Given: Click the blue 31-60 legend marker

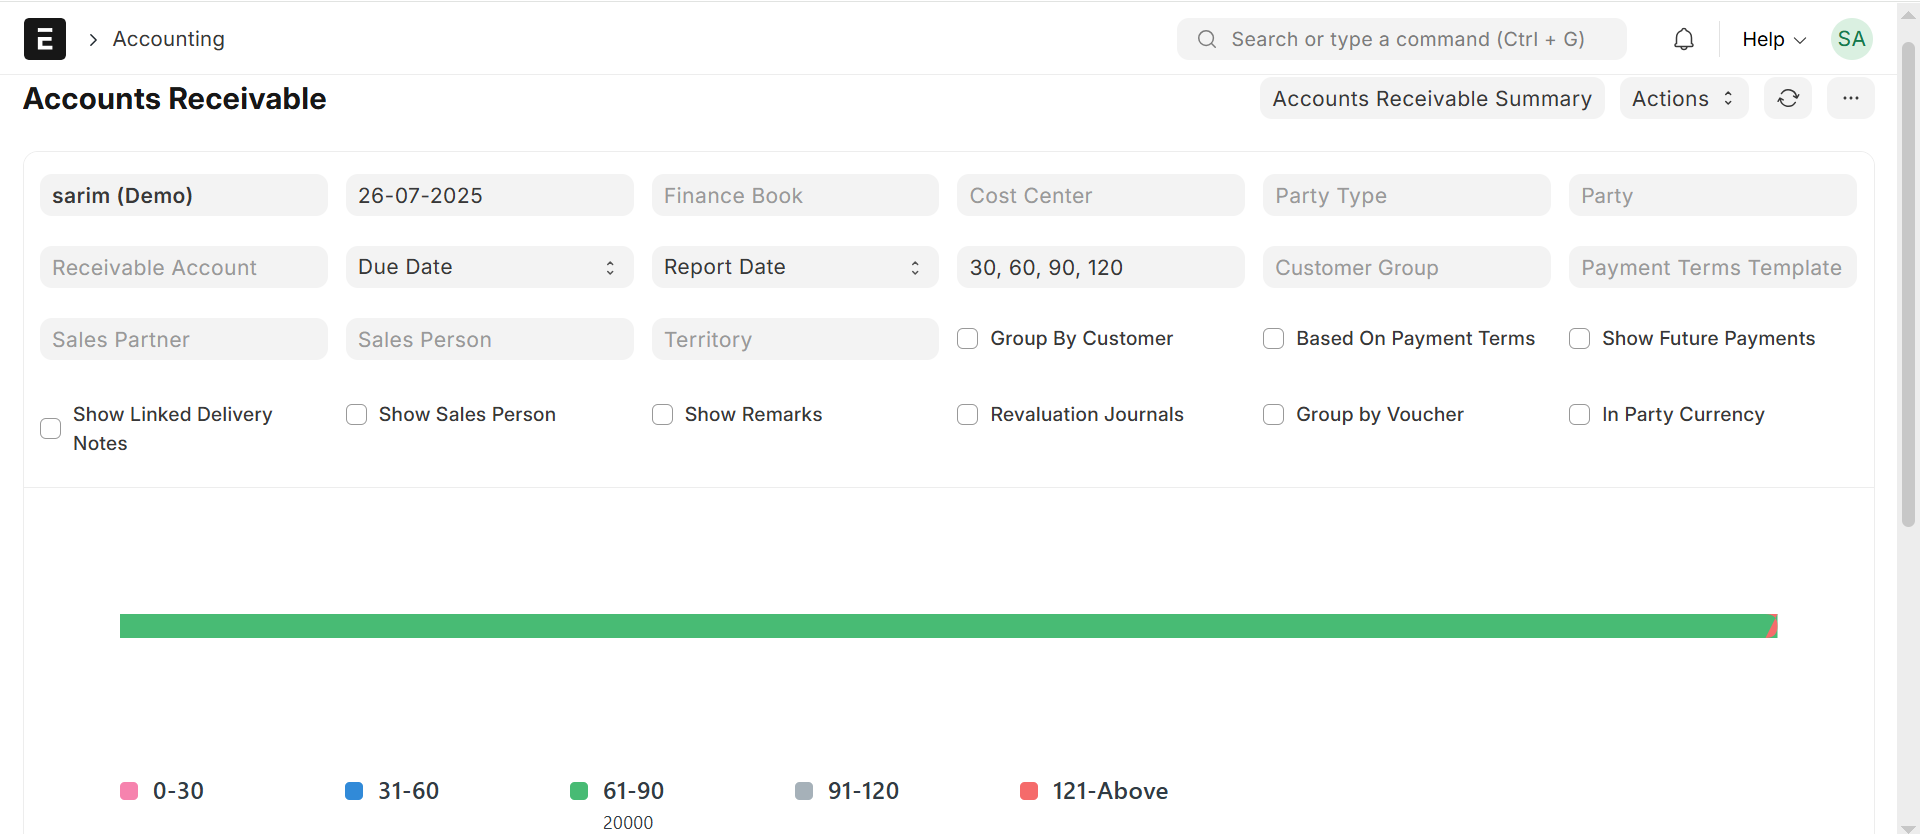Looking at the screenshot, I should pos(354,791).
